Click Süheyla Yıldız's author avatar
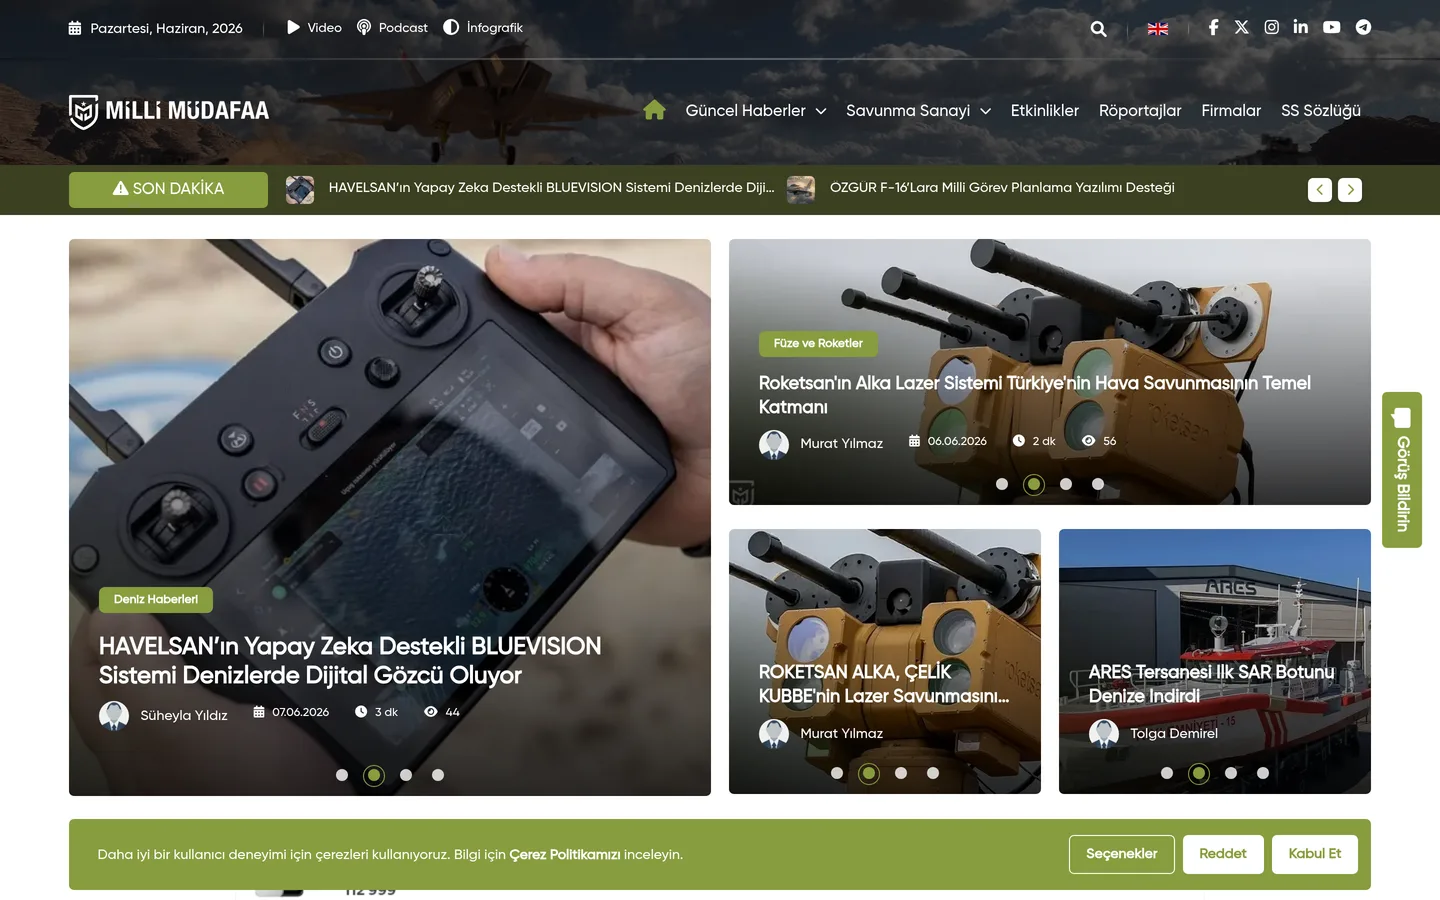Image resolution: width=1440 pixels, height=900 pixels. click(114, 716)
